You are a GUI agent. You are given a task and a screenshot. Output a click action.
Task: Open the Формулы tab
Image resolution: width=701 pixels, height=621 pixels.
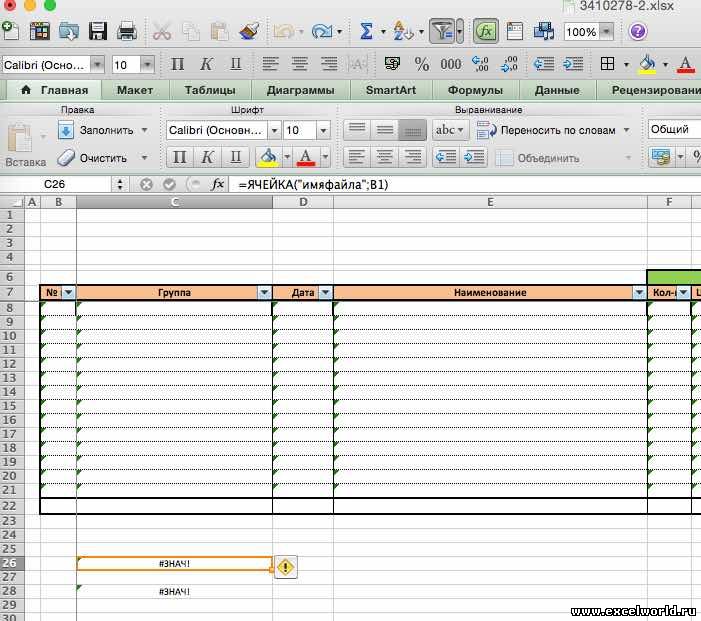(475, 90)
